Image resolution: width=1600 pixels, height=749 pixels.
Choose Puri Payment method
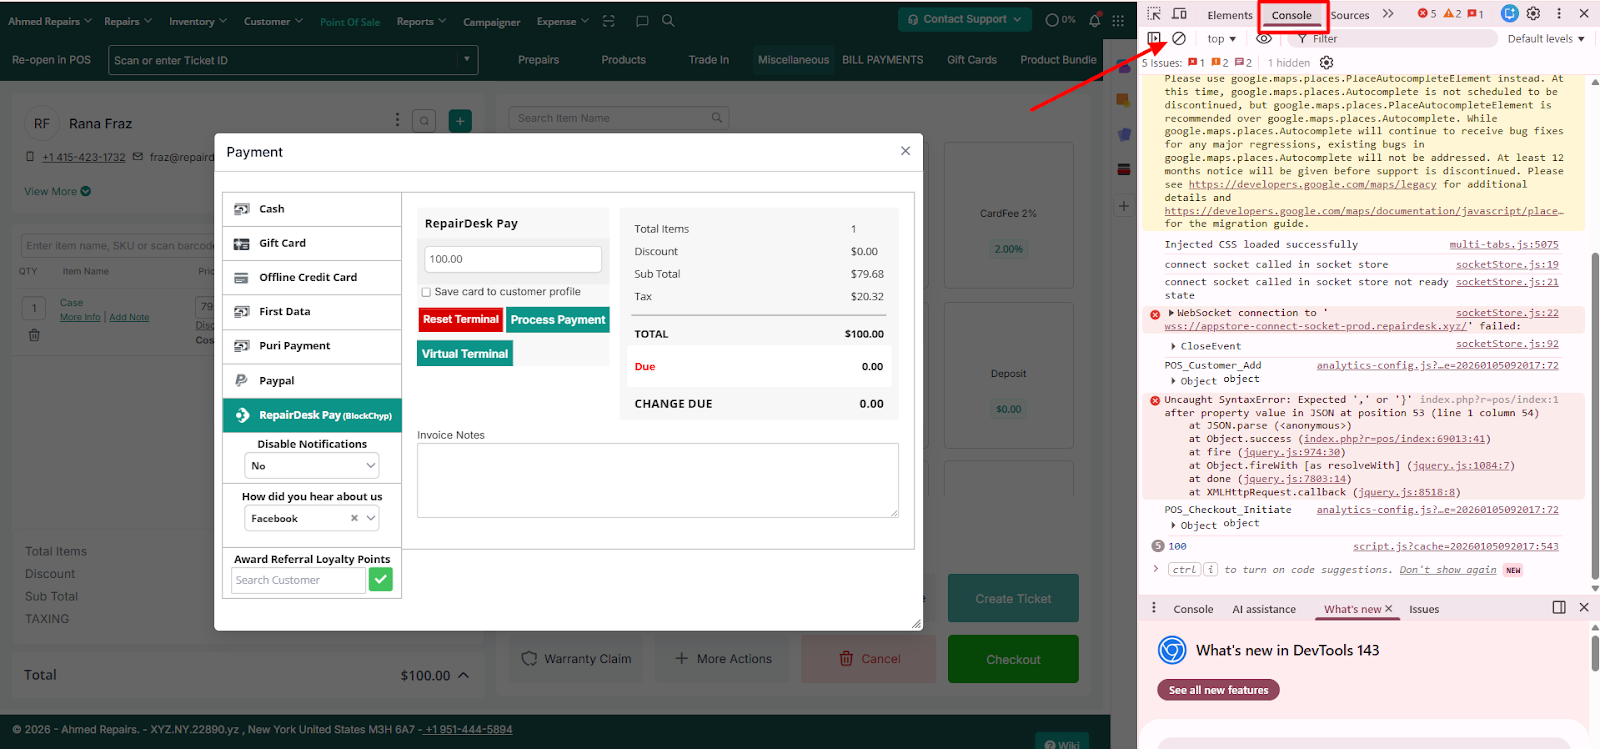312,346
